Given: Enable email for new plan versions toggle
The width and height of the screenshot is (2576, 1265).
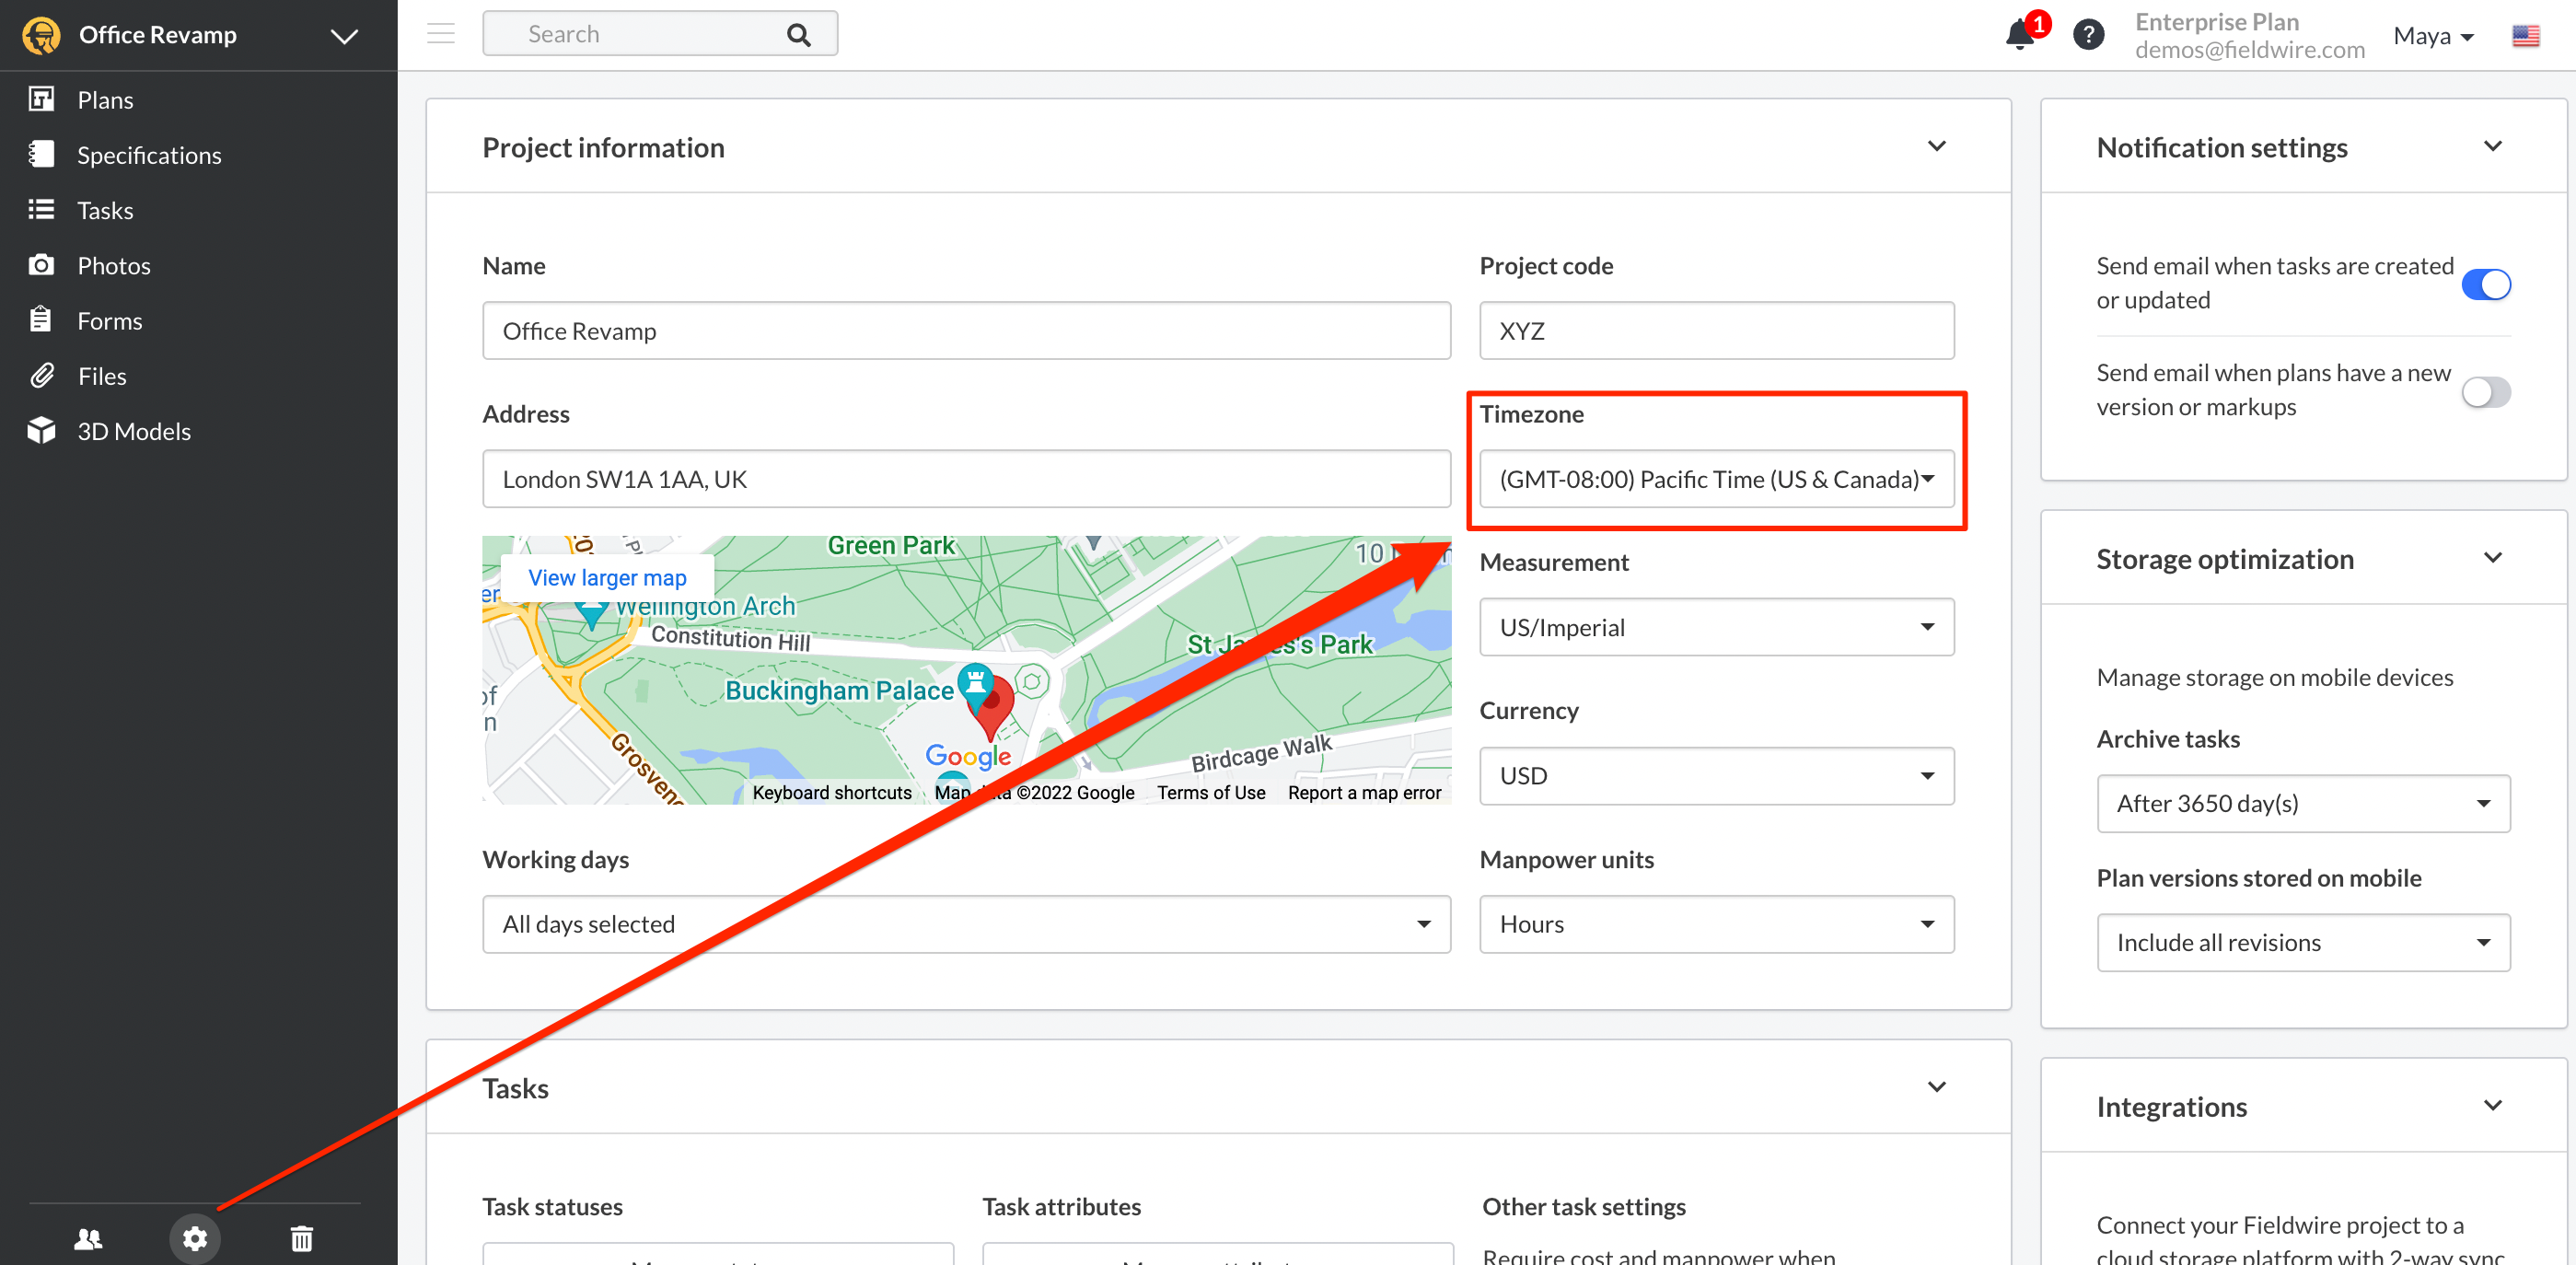Looking at the screenshot, I should 2485,391.
